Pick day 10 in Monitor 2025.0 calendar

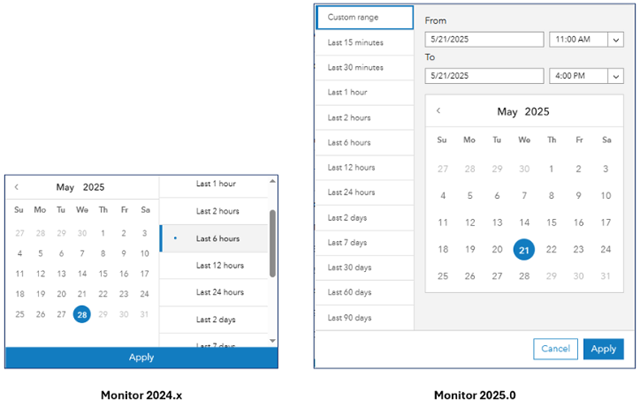point(606,196)
